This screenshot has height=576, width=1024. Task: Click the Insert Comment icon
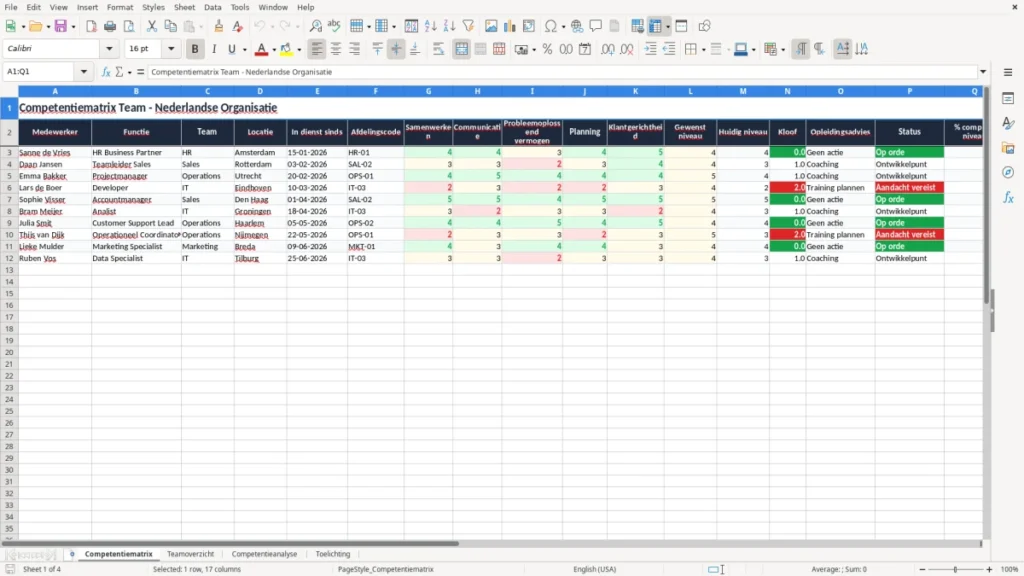(x=596, y=26)
